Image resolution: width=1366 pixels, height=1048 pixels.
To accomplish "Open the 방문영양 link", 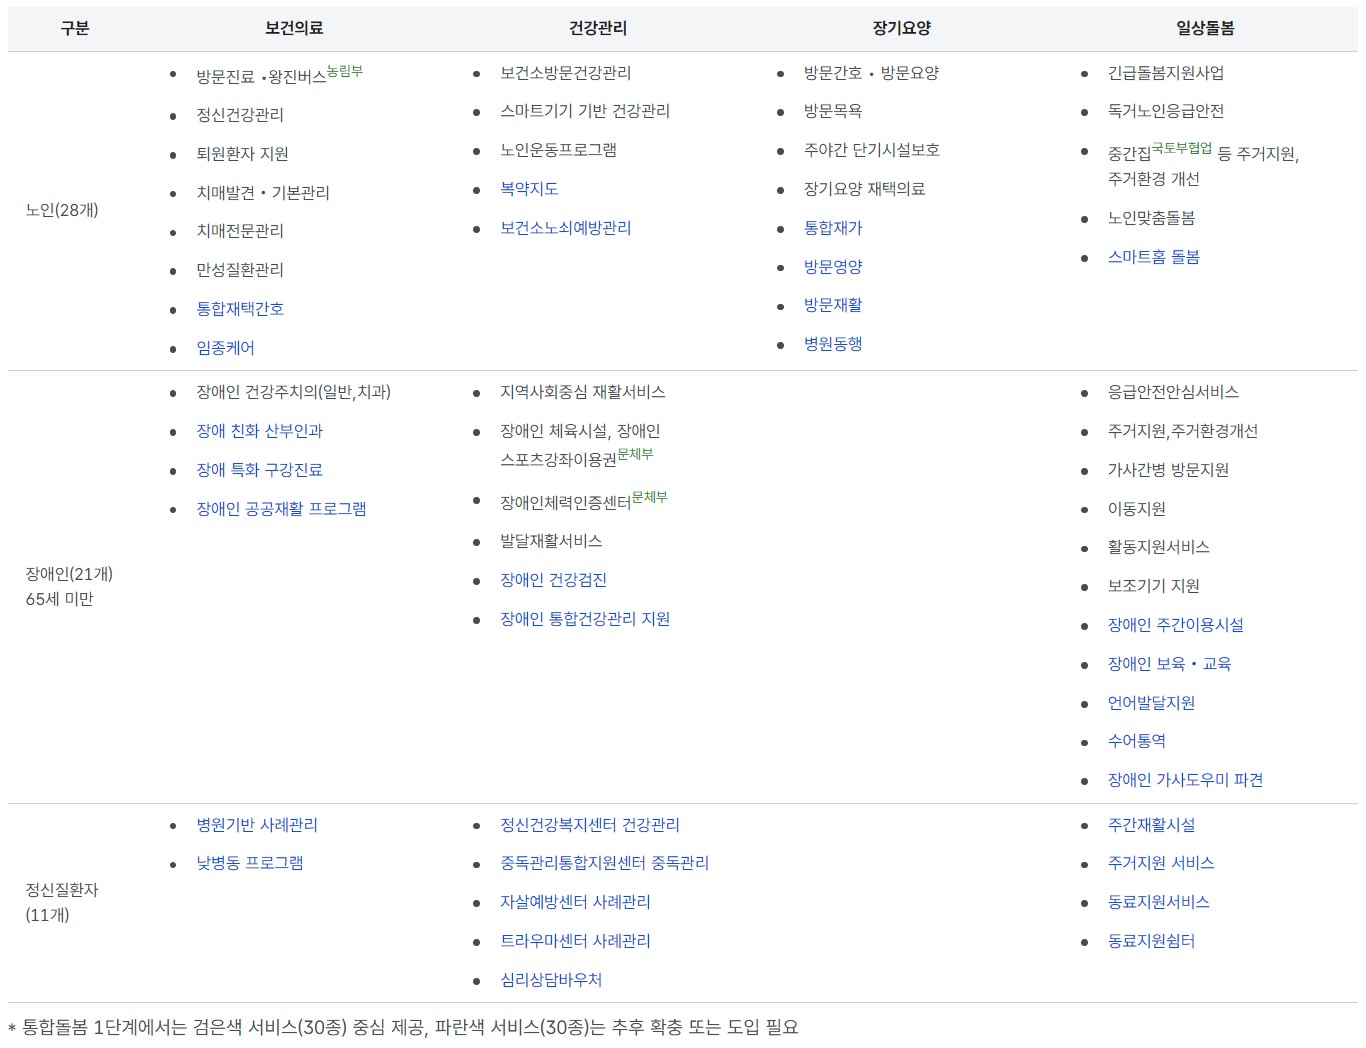I will [x=833, y=267].
